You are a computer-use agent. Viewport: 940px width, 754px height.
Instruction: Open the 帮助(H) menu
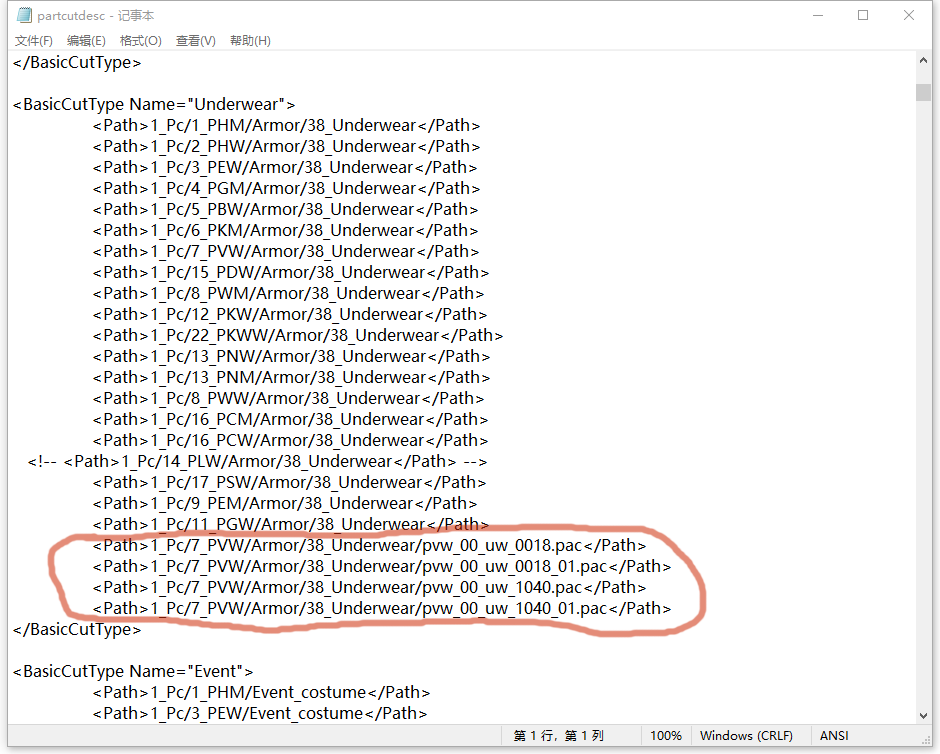point(250,41)
